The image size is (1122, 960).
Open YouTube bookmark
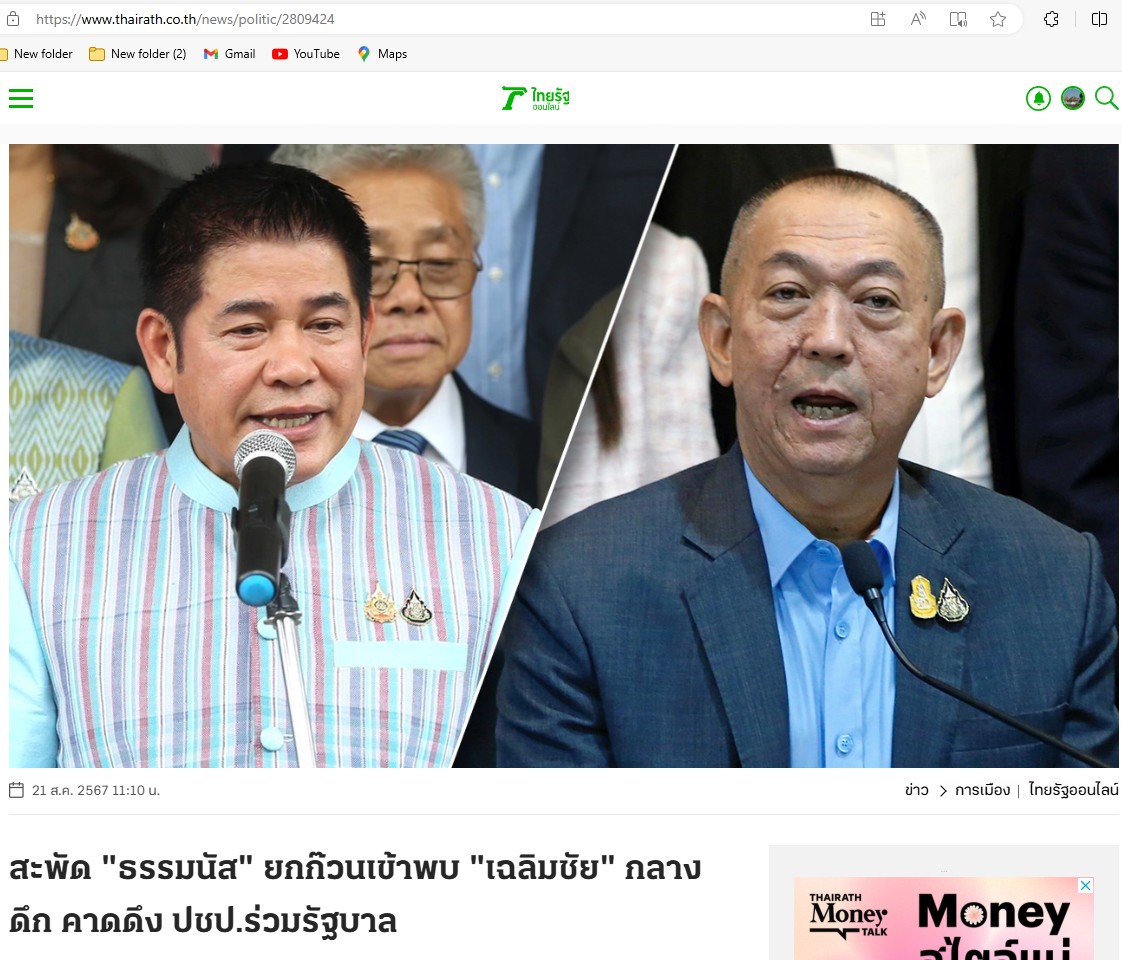tap(306, 54)
